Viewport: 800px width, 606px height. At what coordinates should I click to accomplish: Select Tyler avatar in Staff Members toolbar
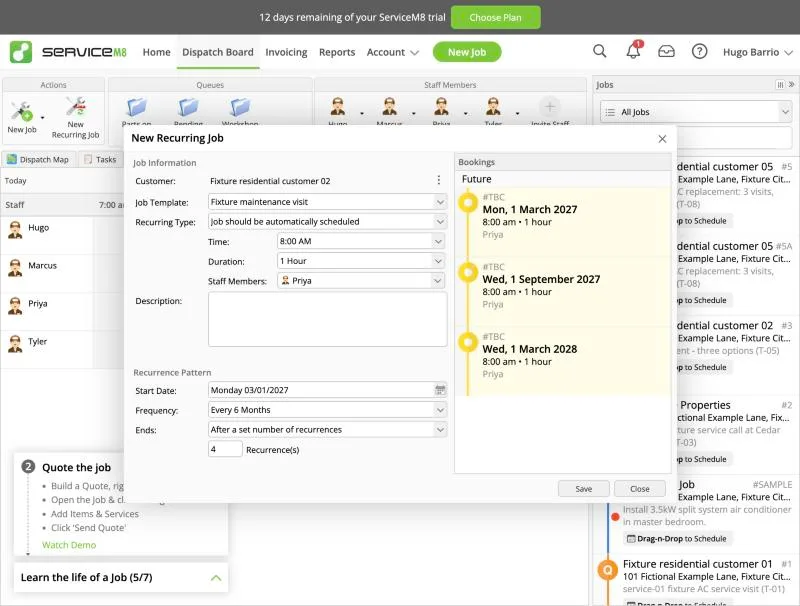[x=493, y=107]
